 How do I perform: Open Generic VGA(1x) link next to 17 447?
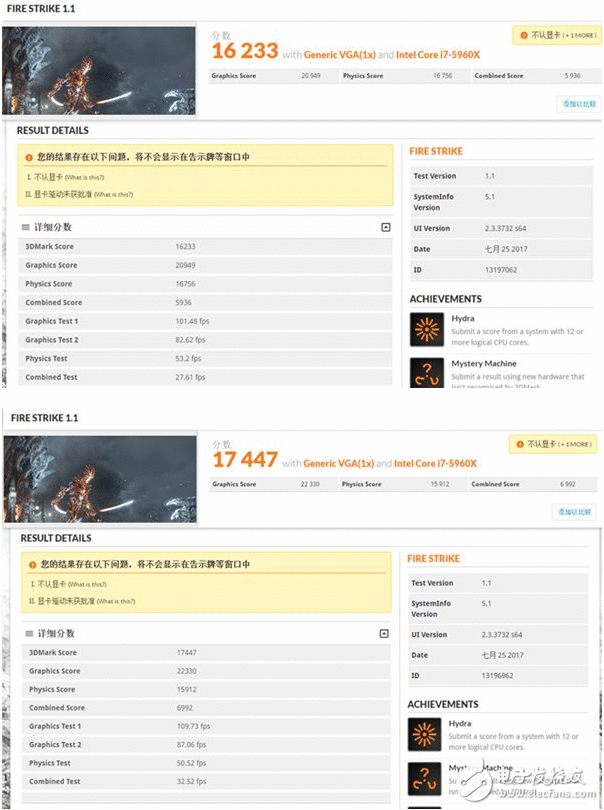point(338,463)
